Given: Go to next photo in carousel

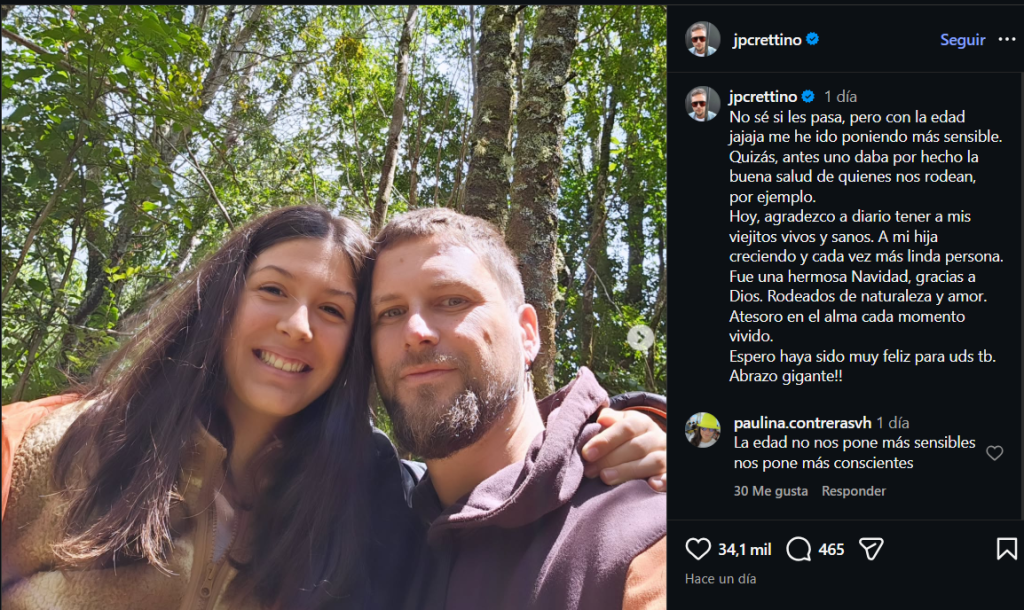Looking at the screenshot, I should [640, 338].
